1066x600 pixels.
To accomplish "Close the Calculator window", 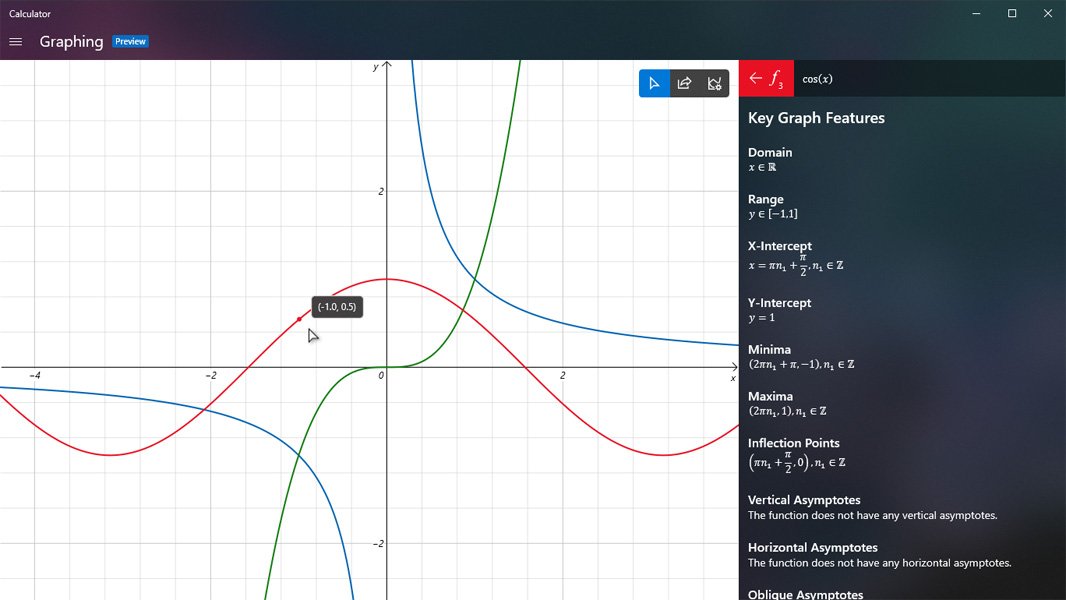I will pyautogui.click(x=1048, y=14).
